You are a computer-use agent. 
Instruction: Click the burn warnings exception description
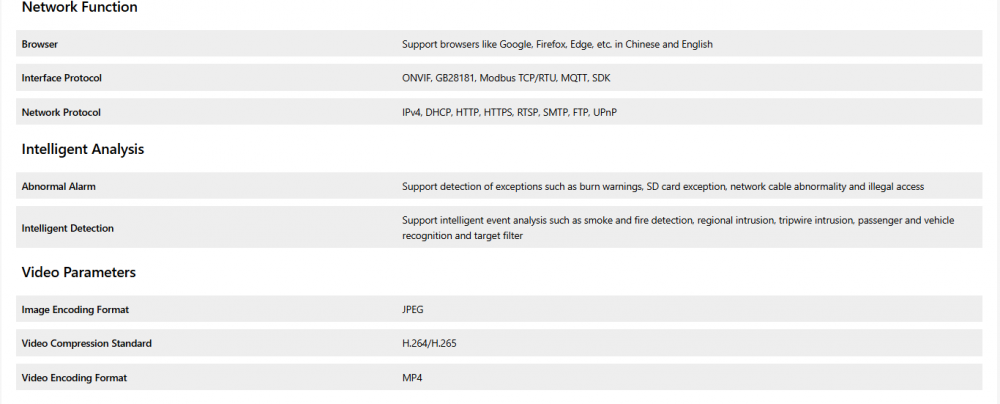[662, 186]
